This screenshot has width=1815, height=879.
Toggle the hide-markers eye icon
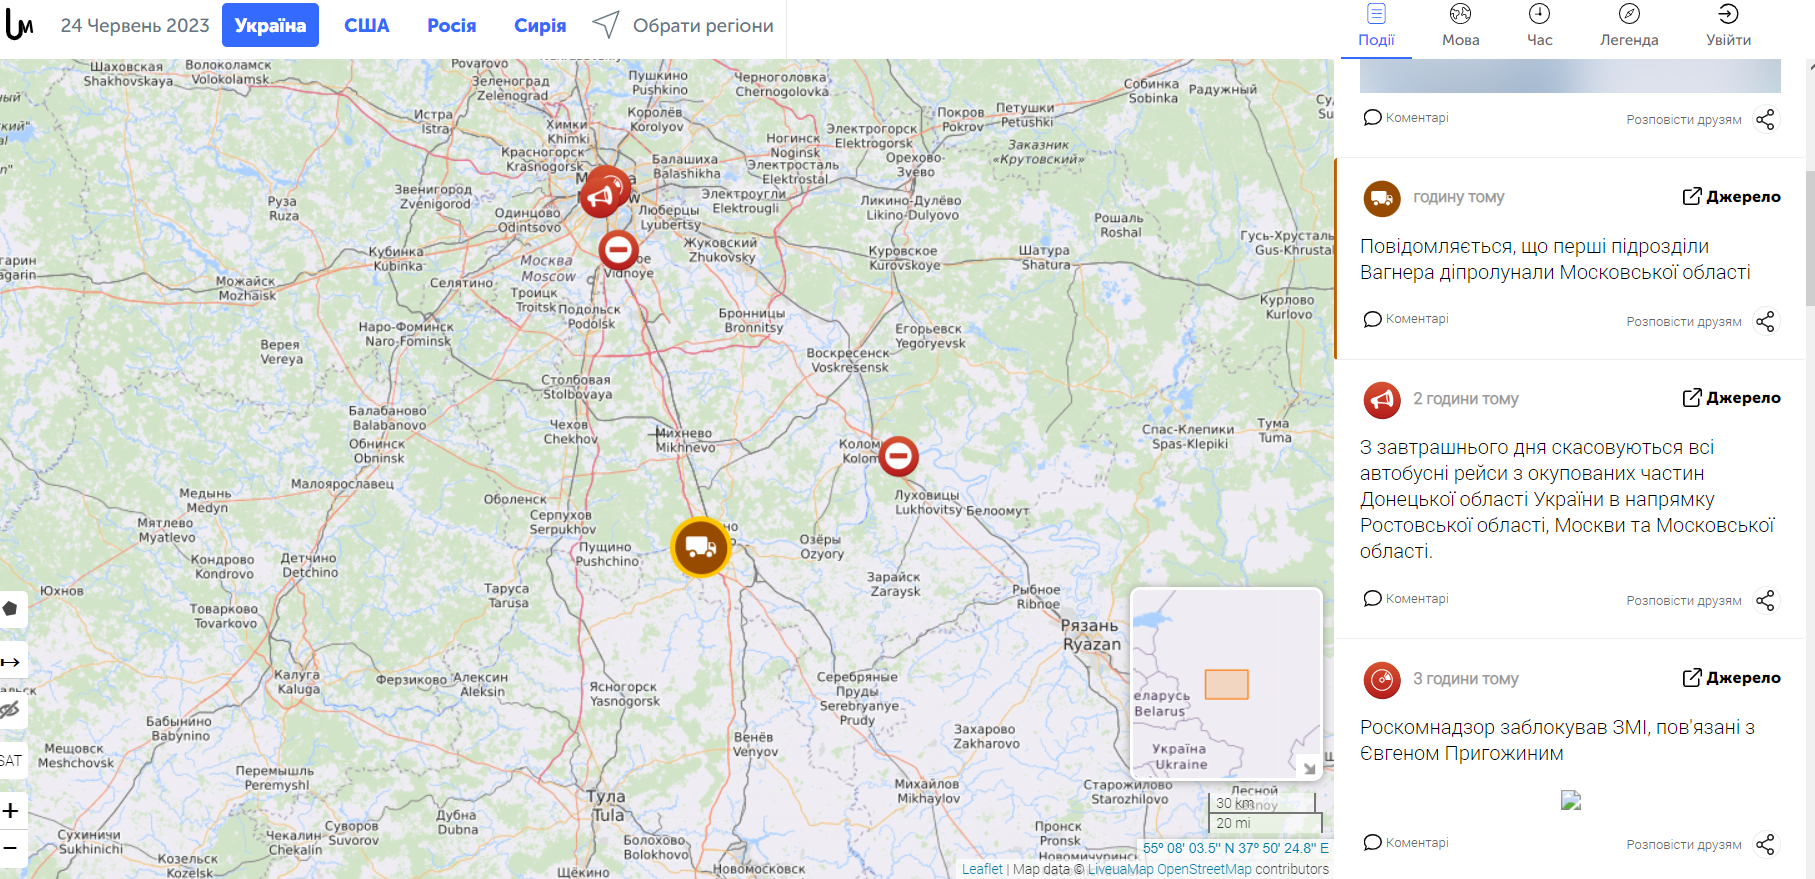[11, 710]
